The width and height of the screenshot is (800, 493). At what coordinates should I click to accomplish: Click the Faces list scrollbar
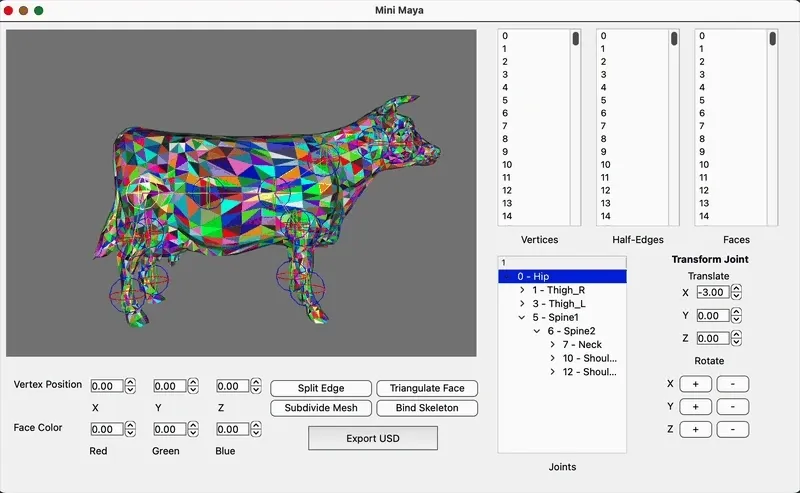(x=772, y=40)
